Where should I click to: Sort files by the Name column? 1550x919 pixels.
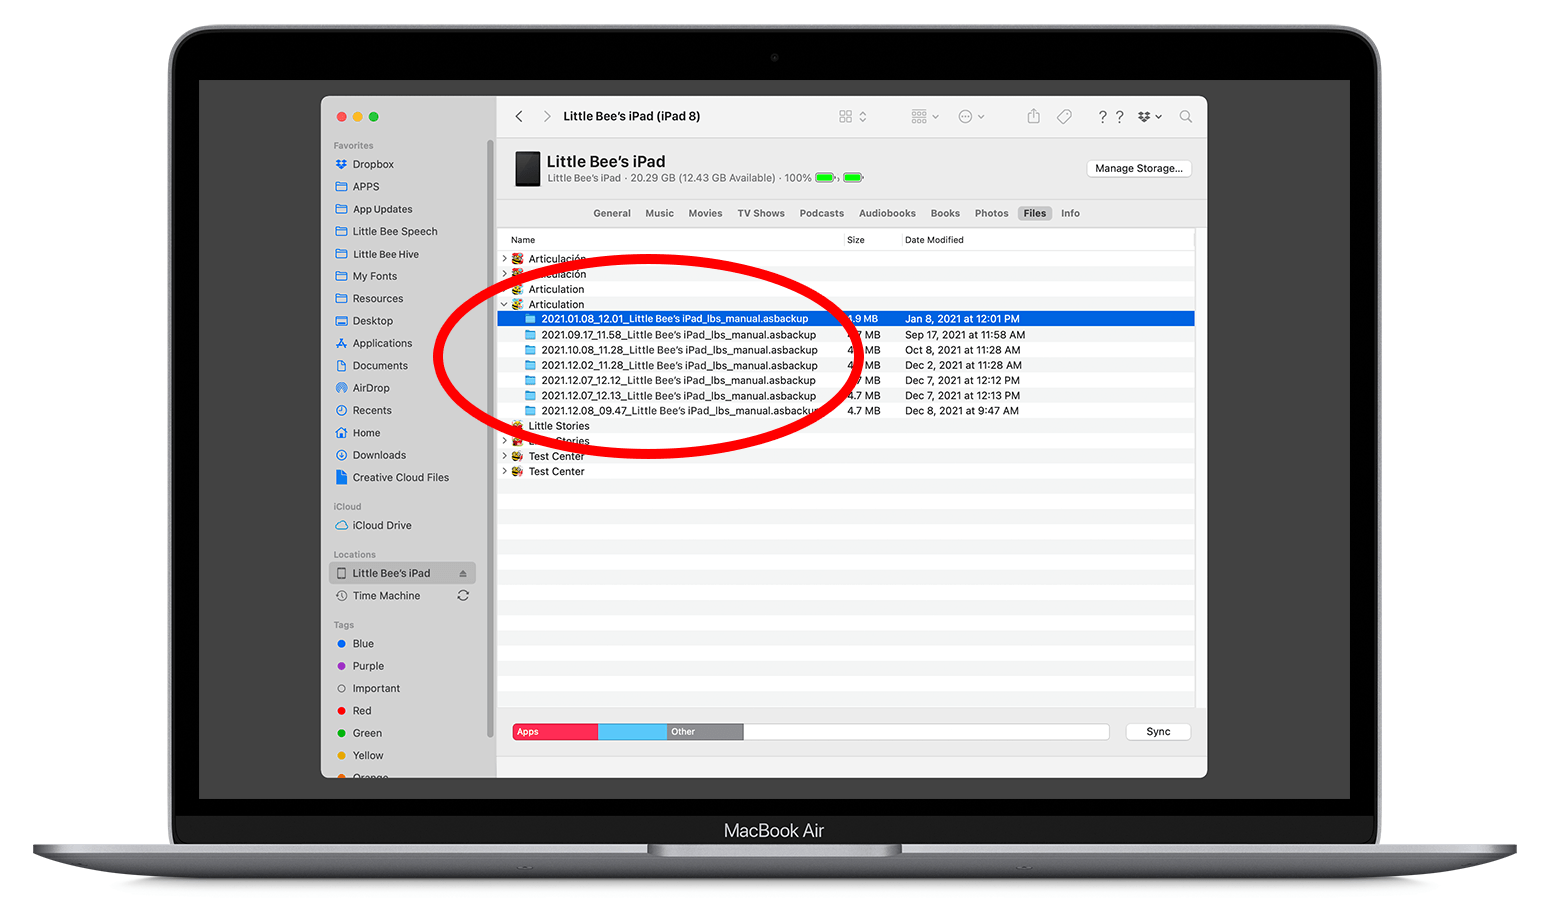pyautogui.click(x=523, y=240)
